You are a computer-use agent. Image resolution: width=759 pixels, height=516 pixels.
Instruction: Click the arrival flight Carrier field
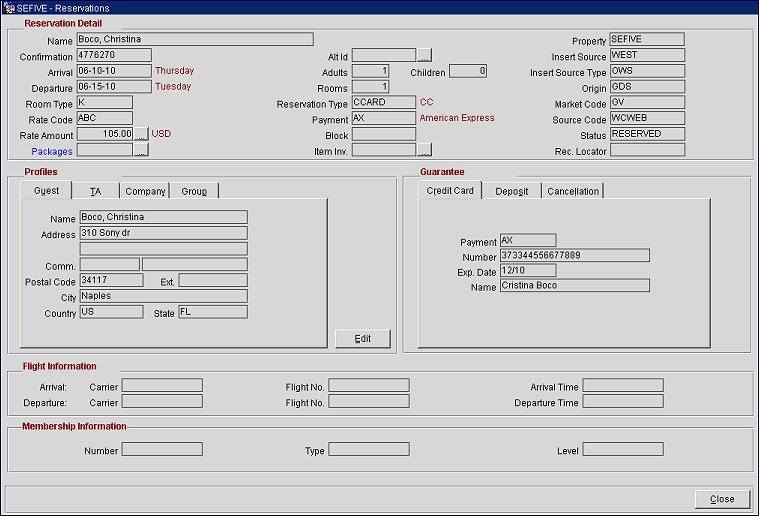pyautogui.click(x=162, y=385)
